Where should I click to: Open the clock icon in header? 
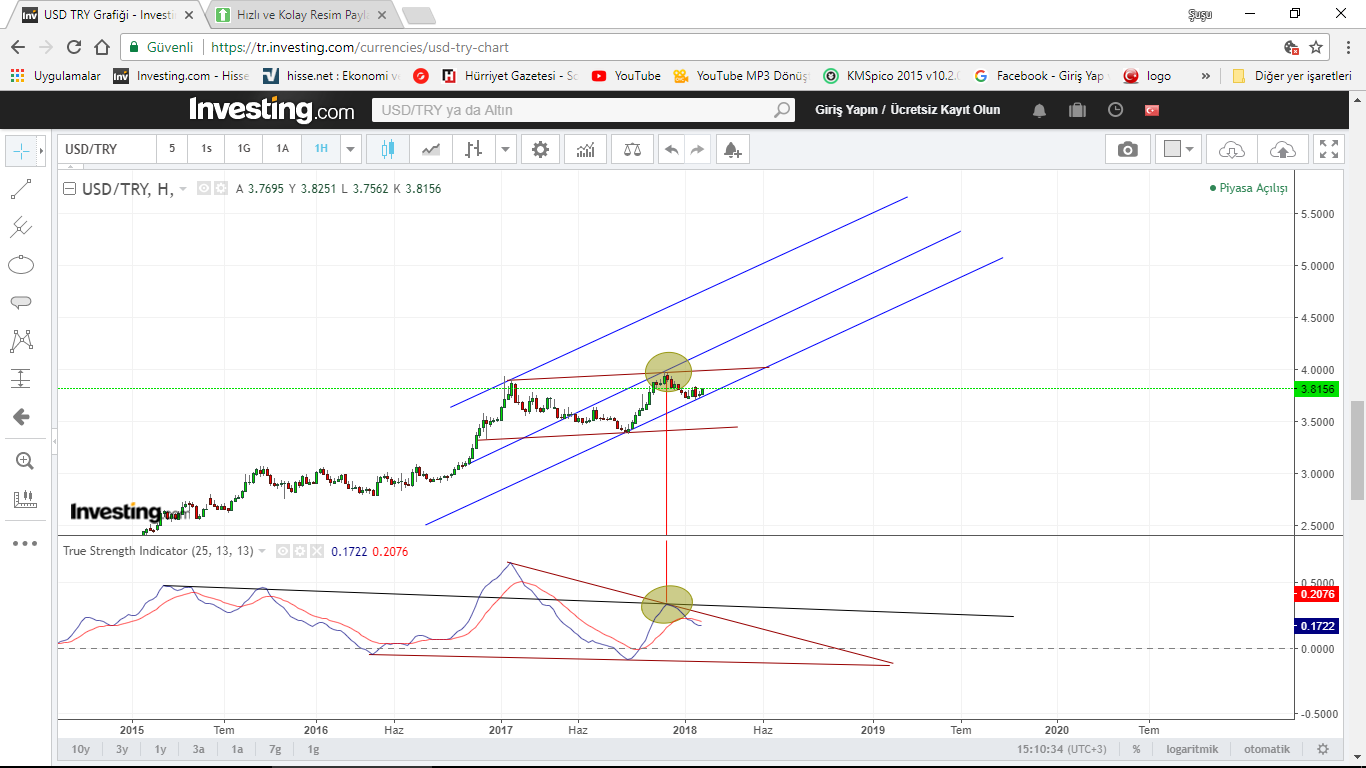click(x=1115, y=110)
